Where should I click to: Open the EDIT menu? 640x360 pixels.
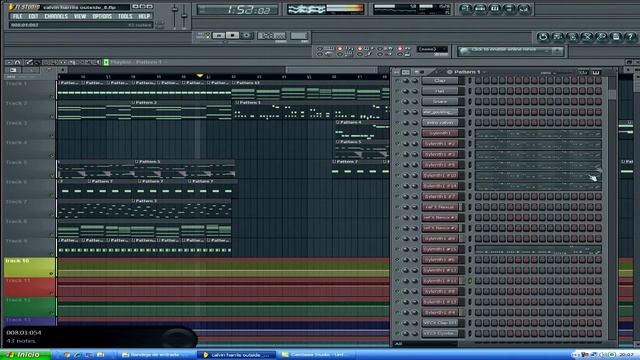(x=33, y=16)
